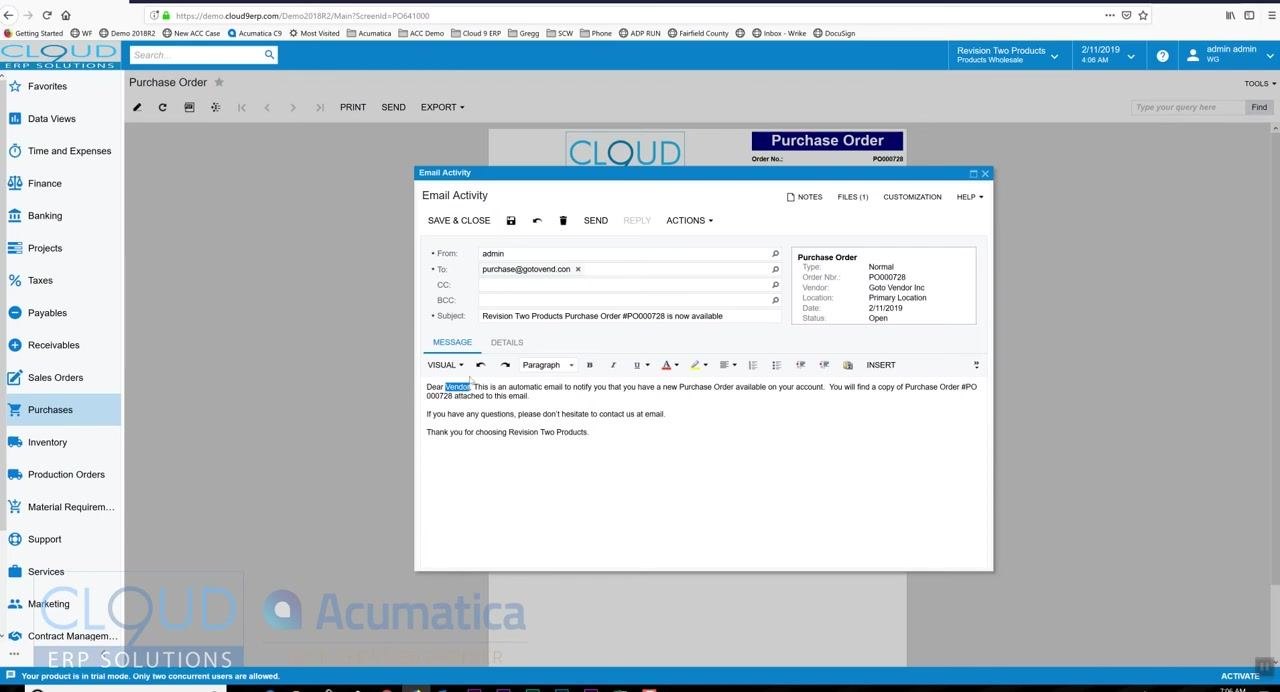Open the lookup for the From field
Image resolution: width=1280 pixels, height=692 pixels.
(x=775, y=254)
